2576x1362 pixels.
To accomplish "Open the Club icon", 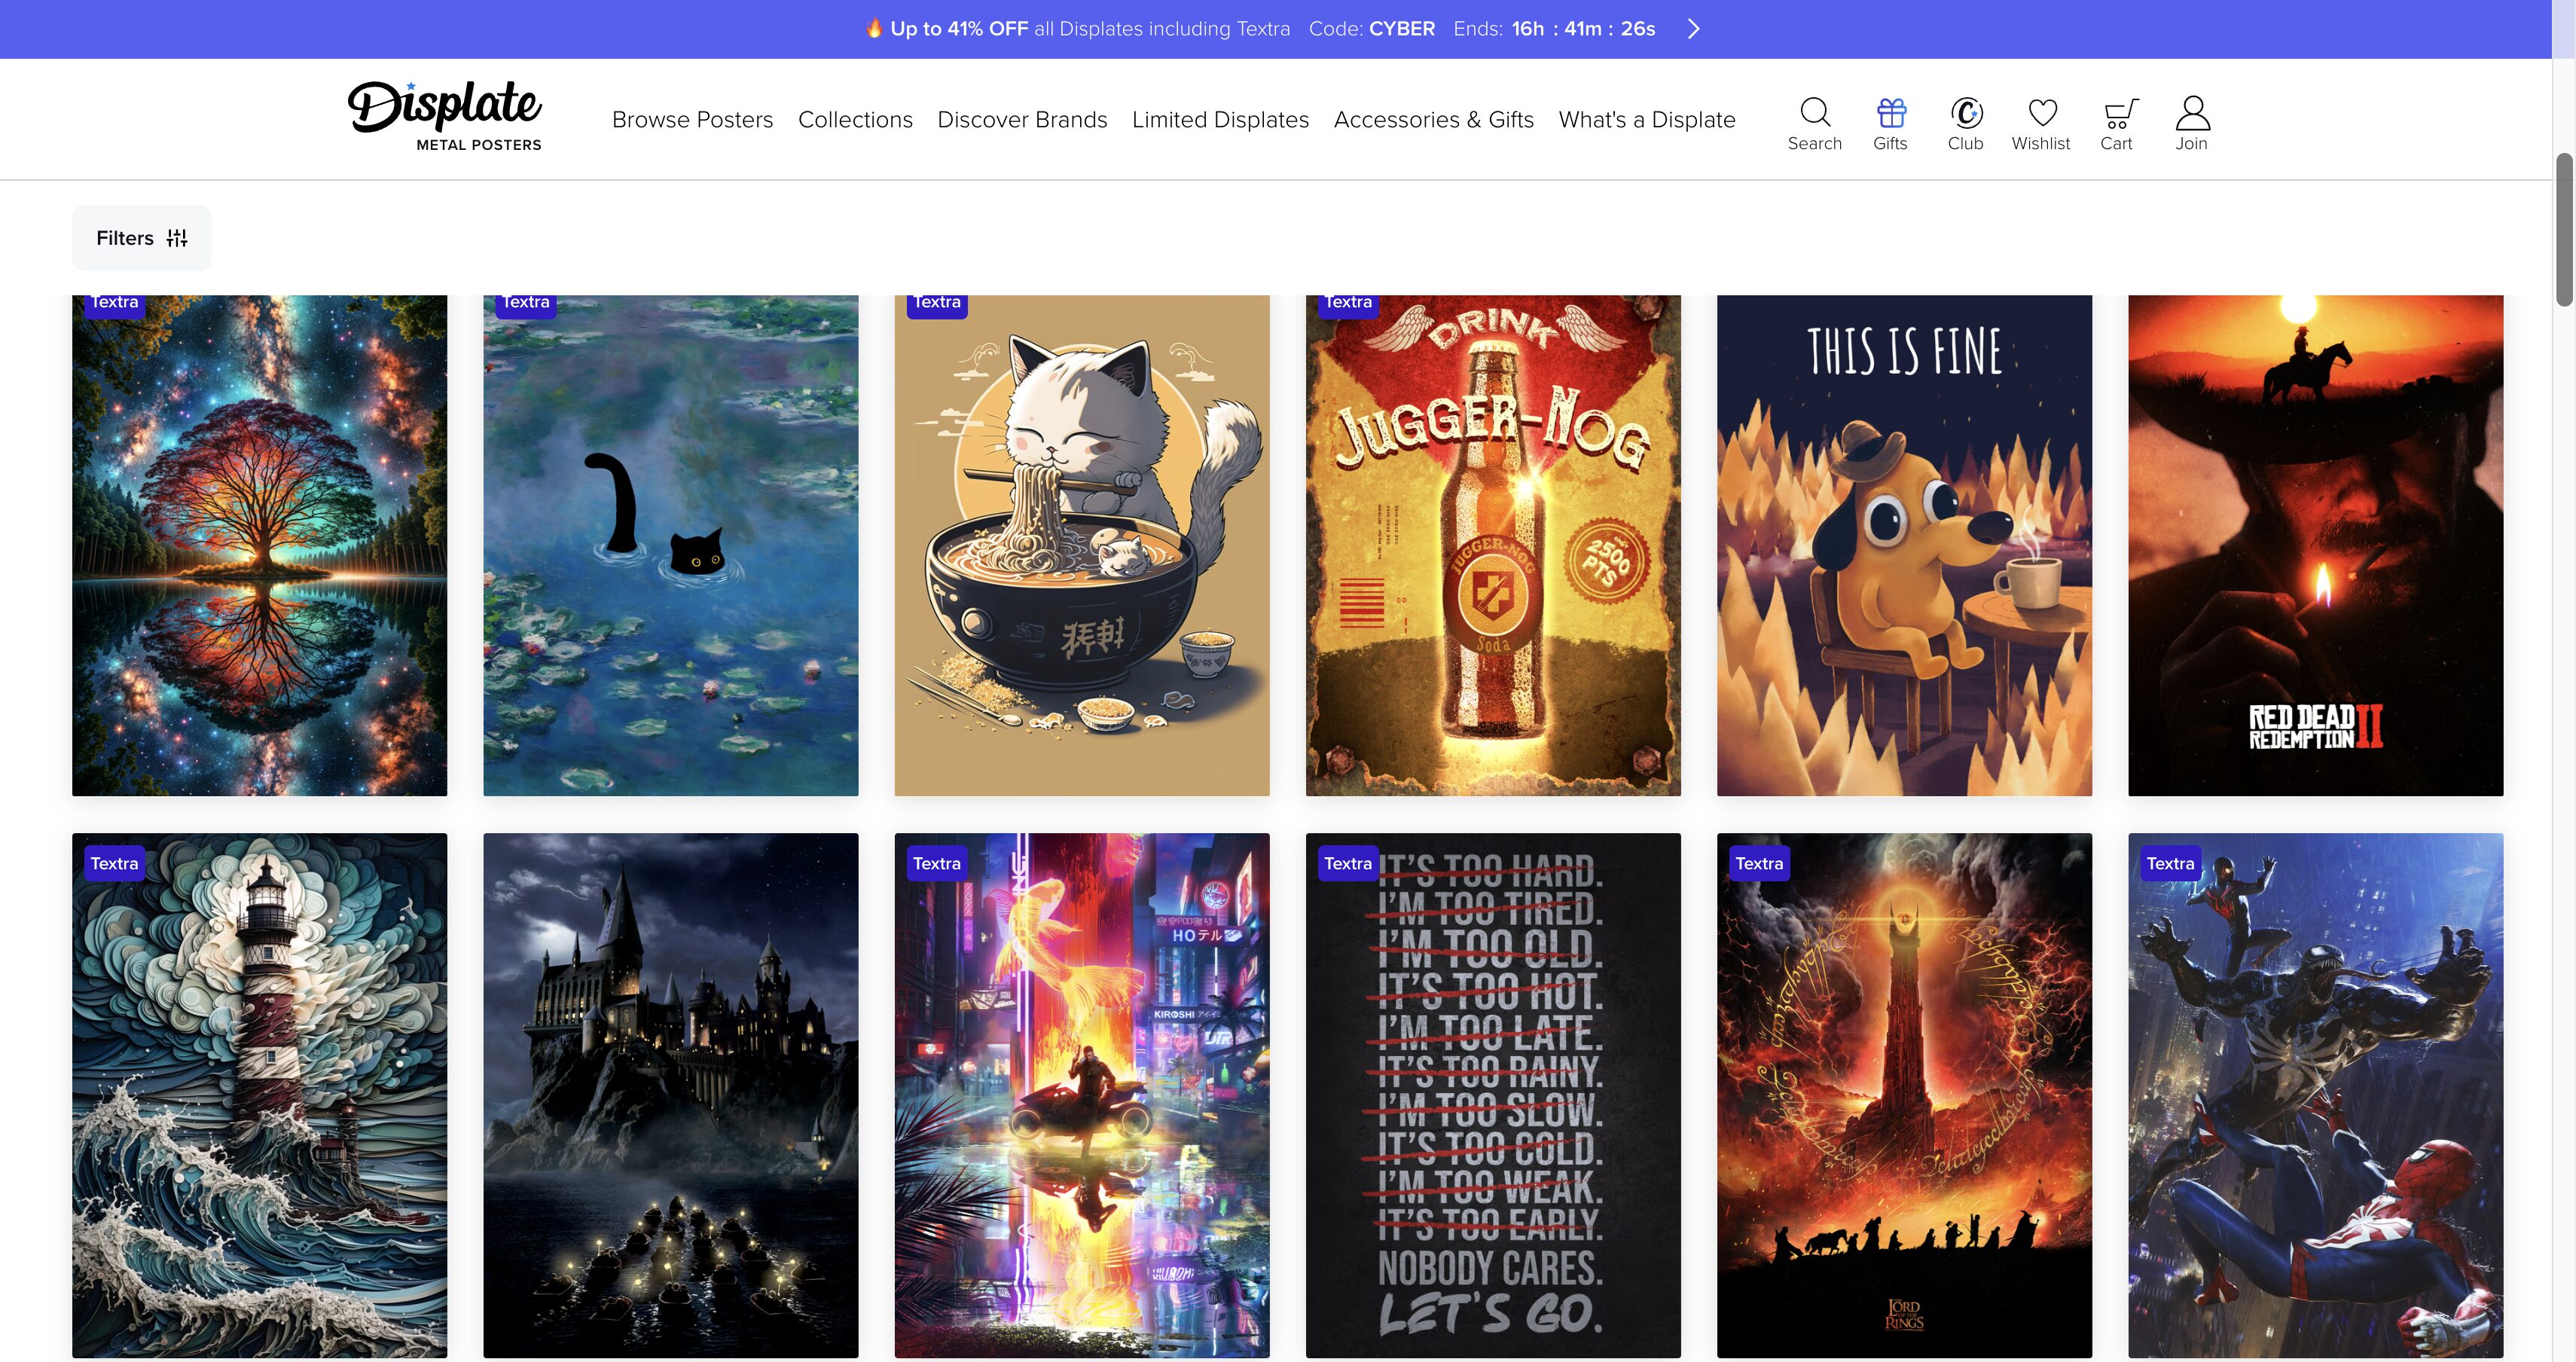I will tap(1965, 124).
